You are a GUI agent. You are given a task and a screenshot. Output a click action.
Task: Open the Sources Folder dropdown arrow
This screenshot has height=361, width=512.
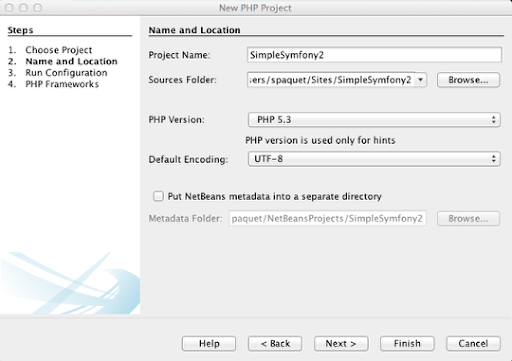420,80
